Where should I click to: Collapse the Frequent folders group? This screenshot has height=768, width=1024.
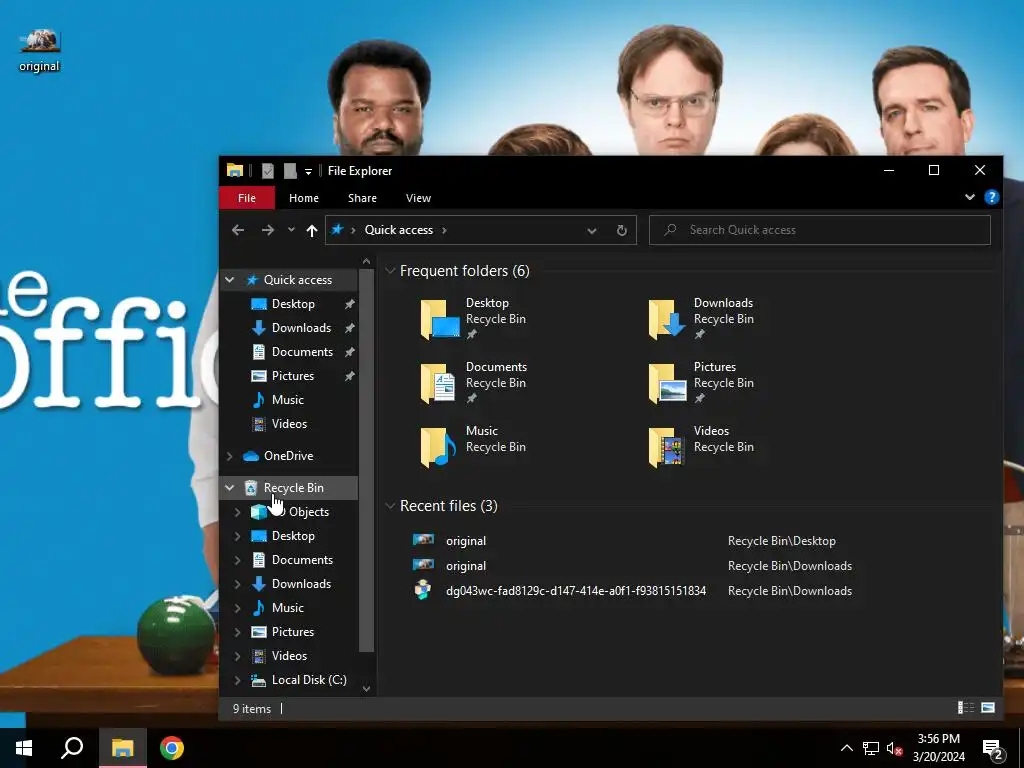(x=390, y=271)
